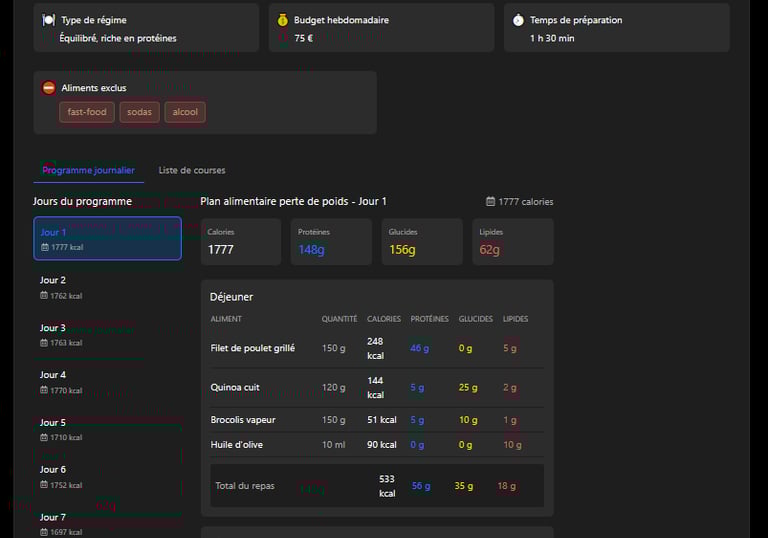Click the PROTÉINES column header
Image resolution: width=768 pixels, height=538 pixels.
430,319
